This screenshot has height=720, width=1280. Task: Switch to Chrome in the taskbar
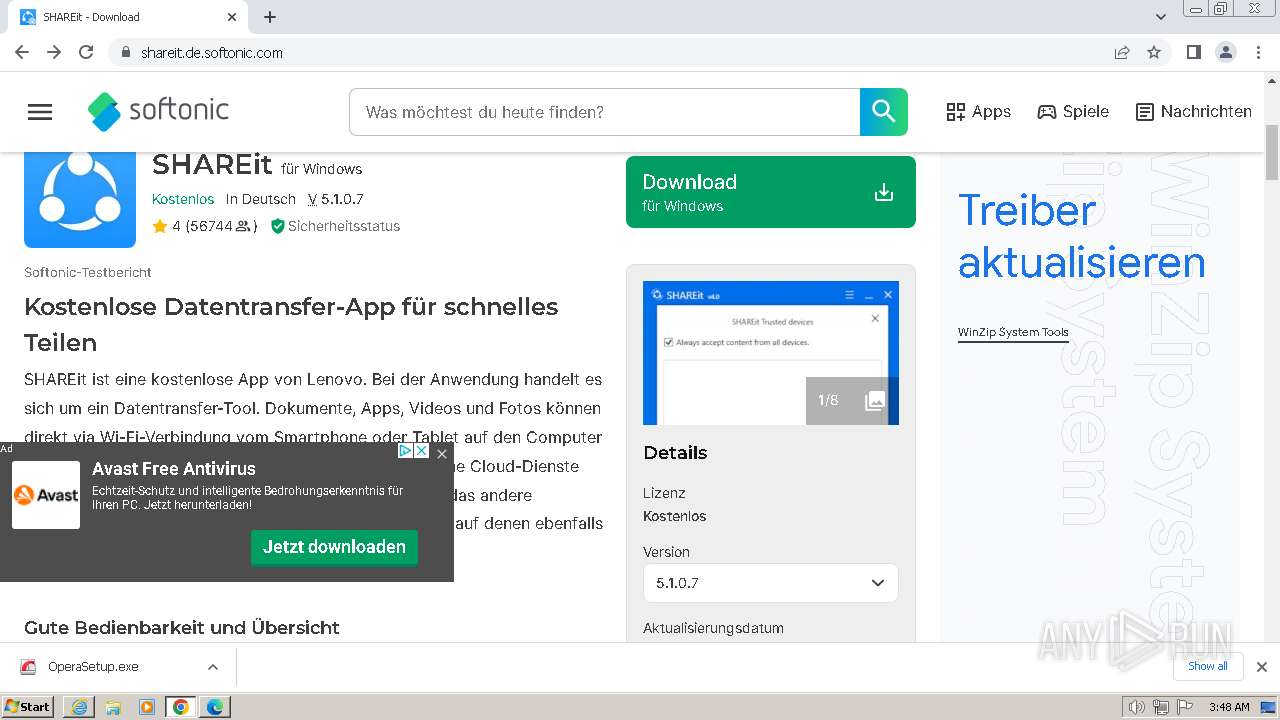pyautogui.click(x=181, y=707)
